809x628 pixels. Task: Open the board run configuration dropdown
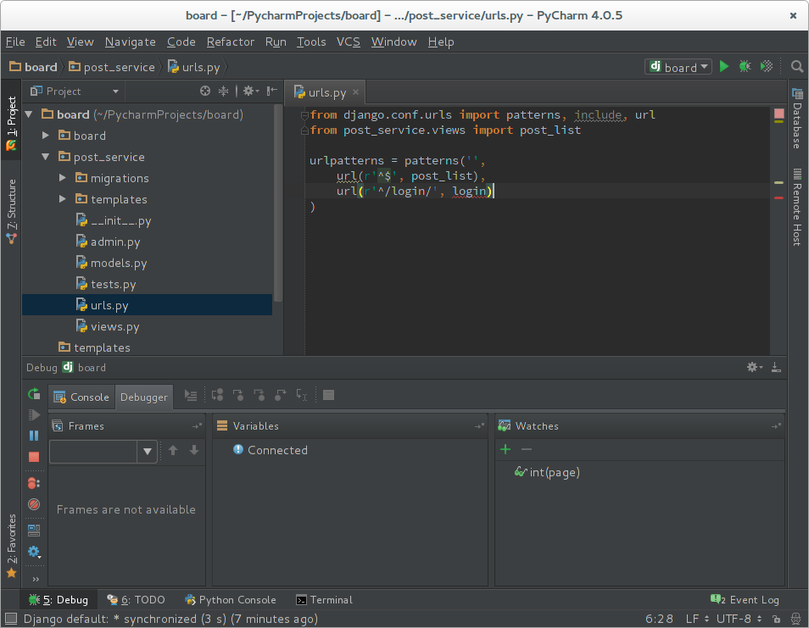(678, 67)
